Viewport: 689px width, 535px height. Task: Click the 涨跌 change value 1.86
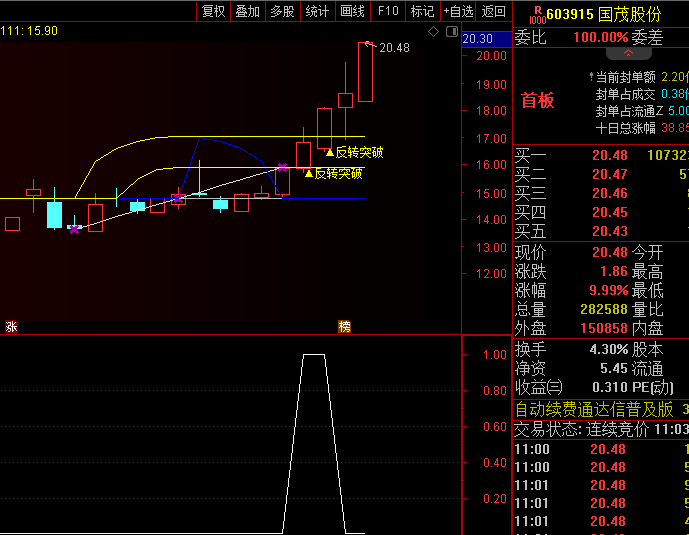[x=614, y=271]
